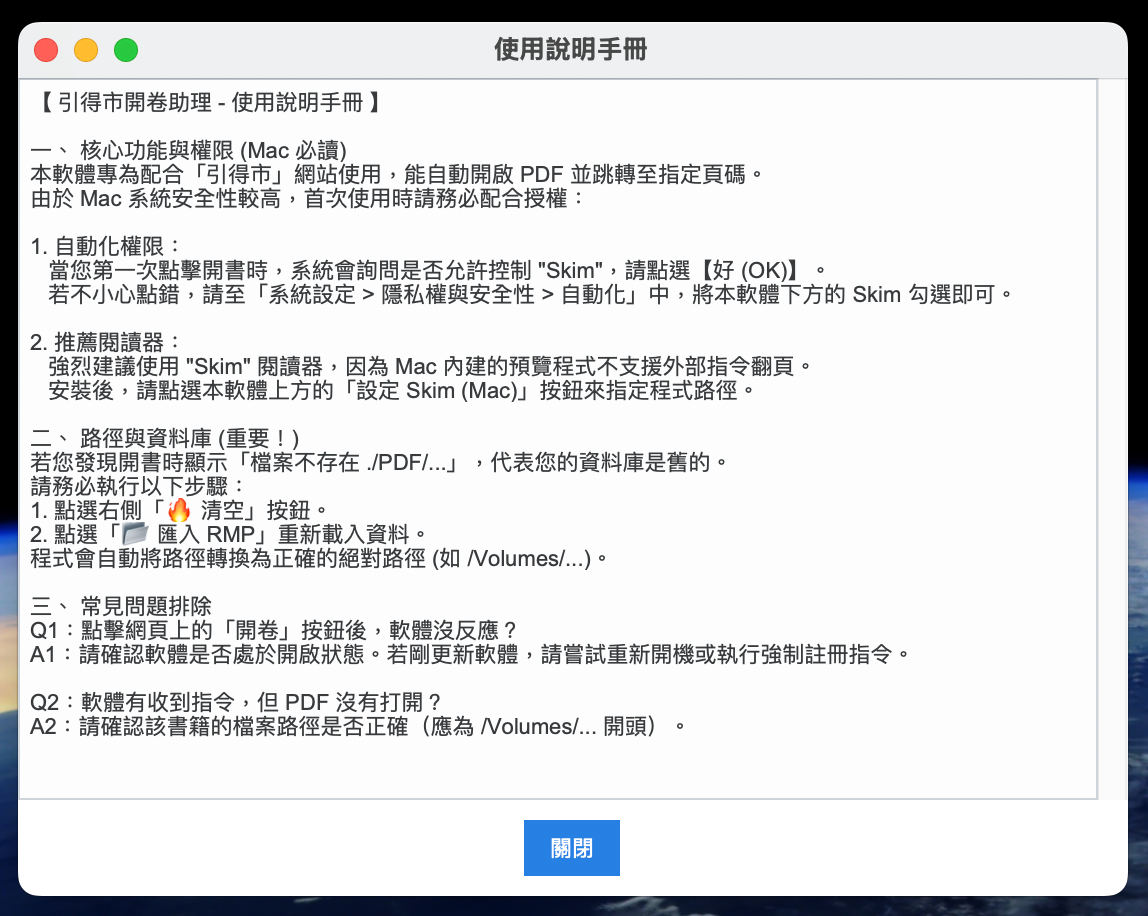Viewport: 1148px width, 916px height.
Task: Close the window with the red button
Action: [46, 50]
